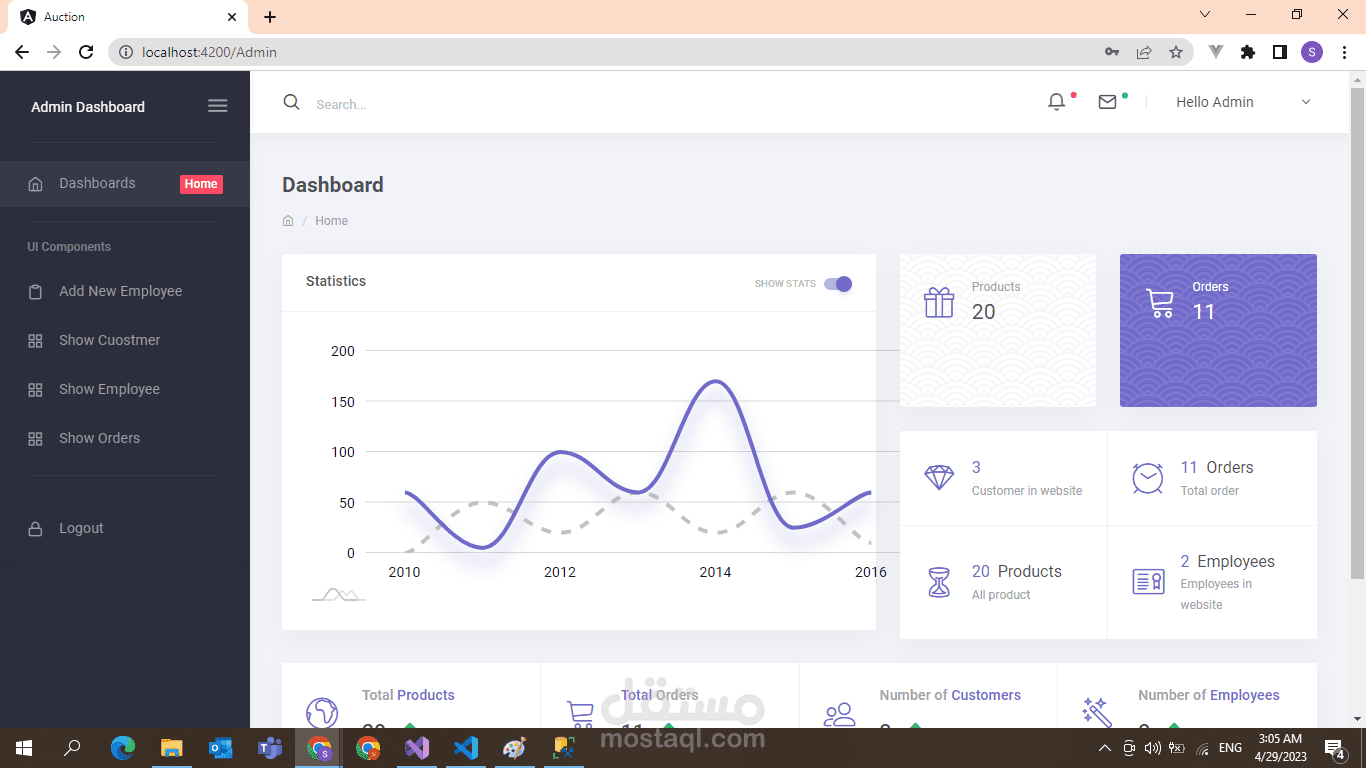Open File Explorer from taskbar
Screen dimensions: 1366x768
point(172,748)
